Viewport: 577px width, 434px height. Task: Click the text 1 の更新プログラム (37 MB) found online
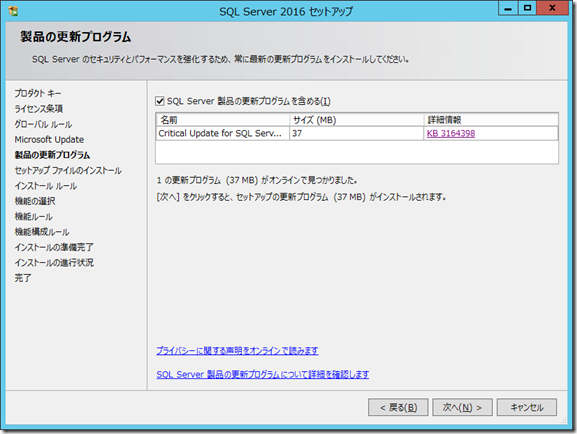(257, 180)
